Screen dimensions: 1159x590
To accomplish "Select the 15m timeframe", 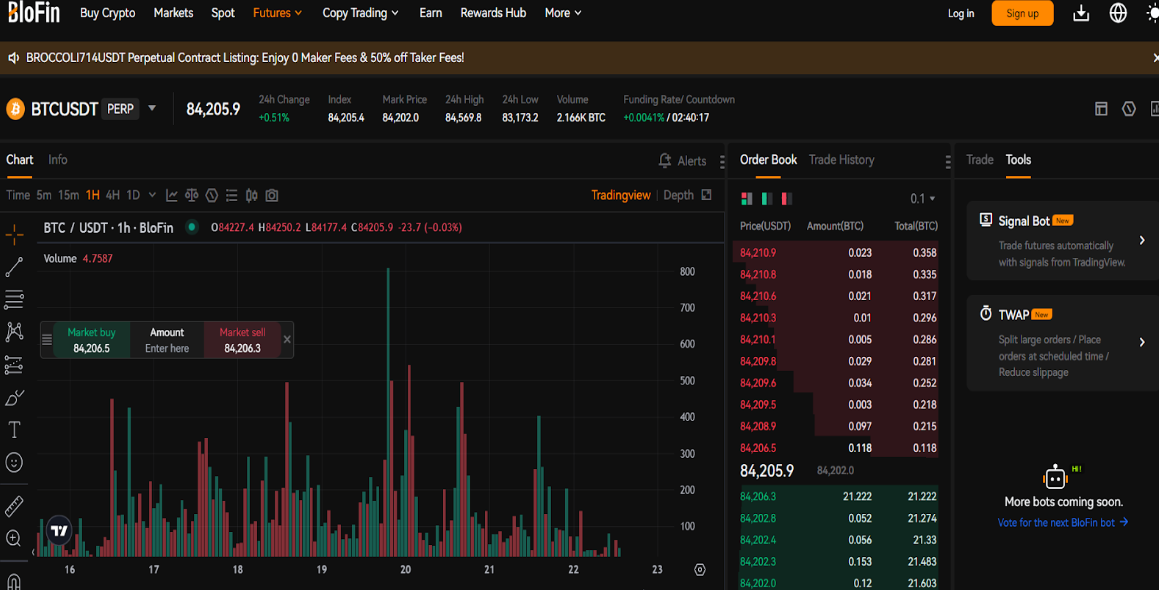I will click(68, 195).
